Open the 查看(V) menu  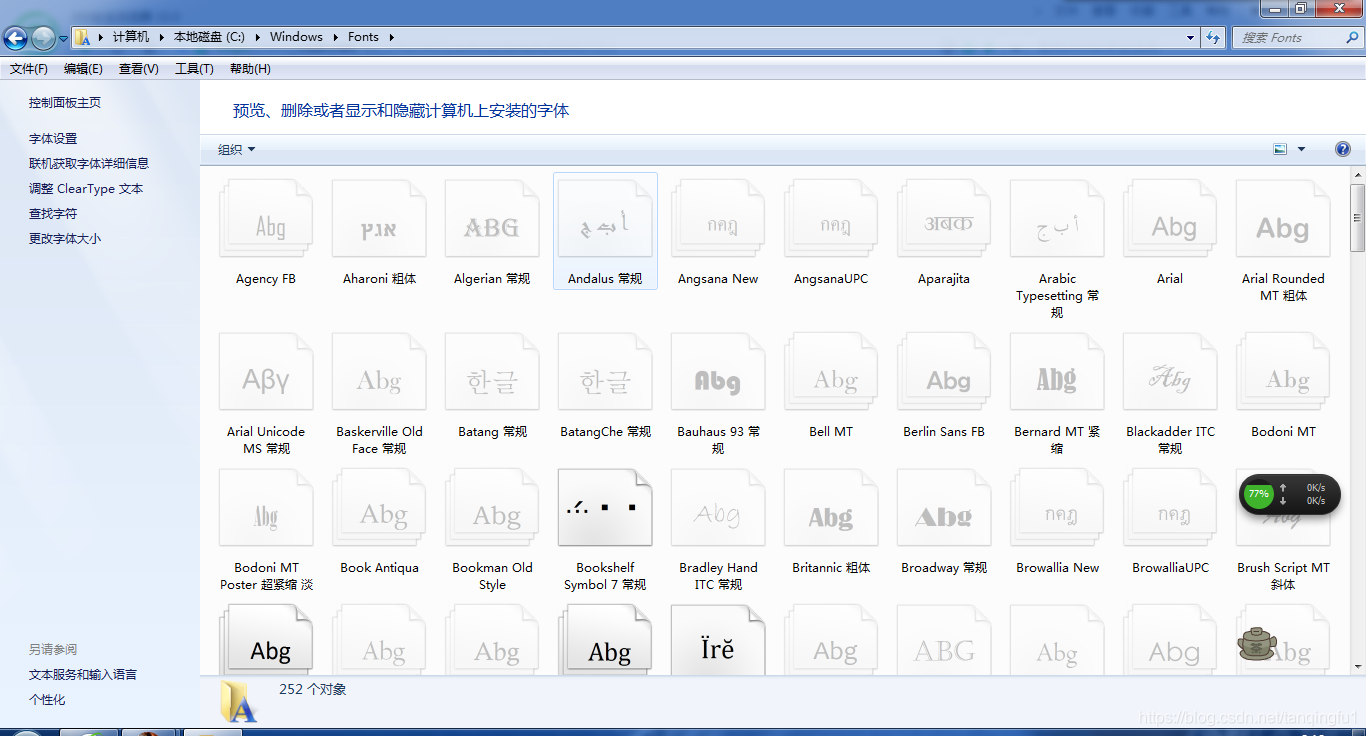tap(139, 69)
